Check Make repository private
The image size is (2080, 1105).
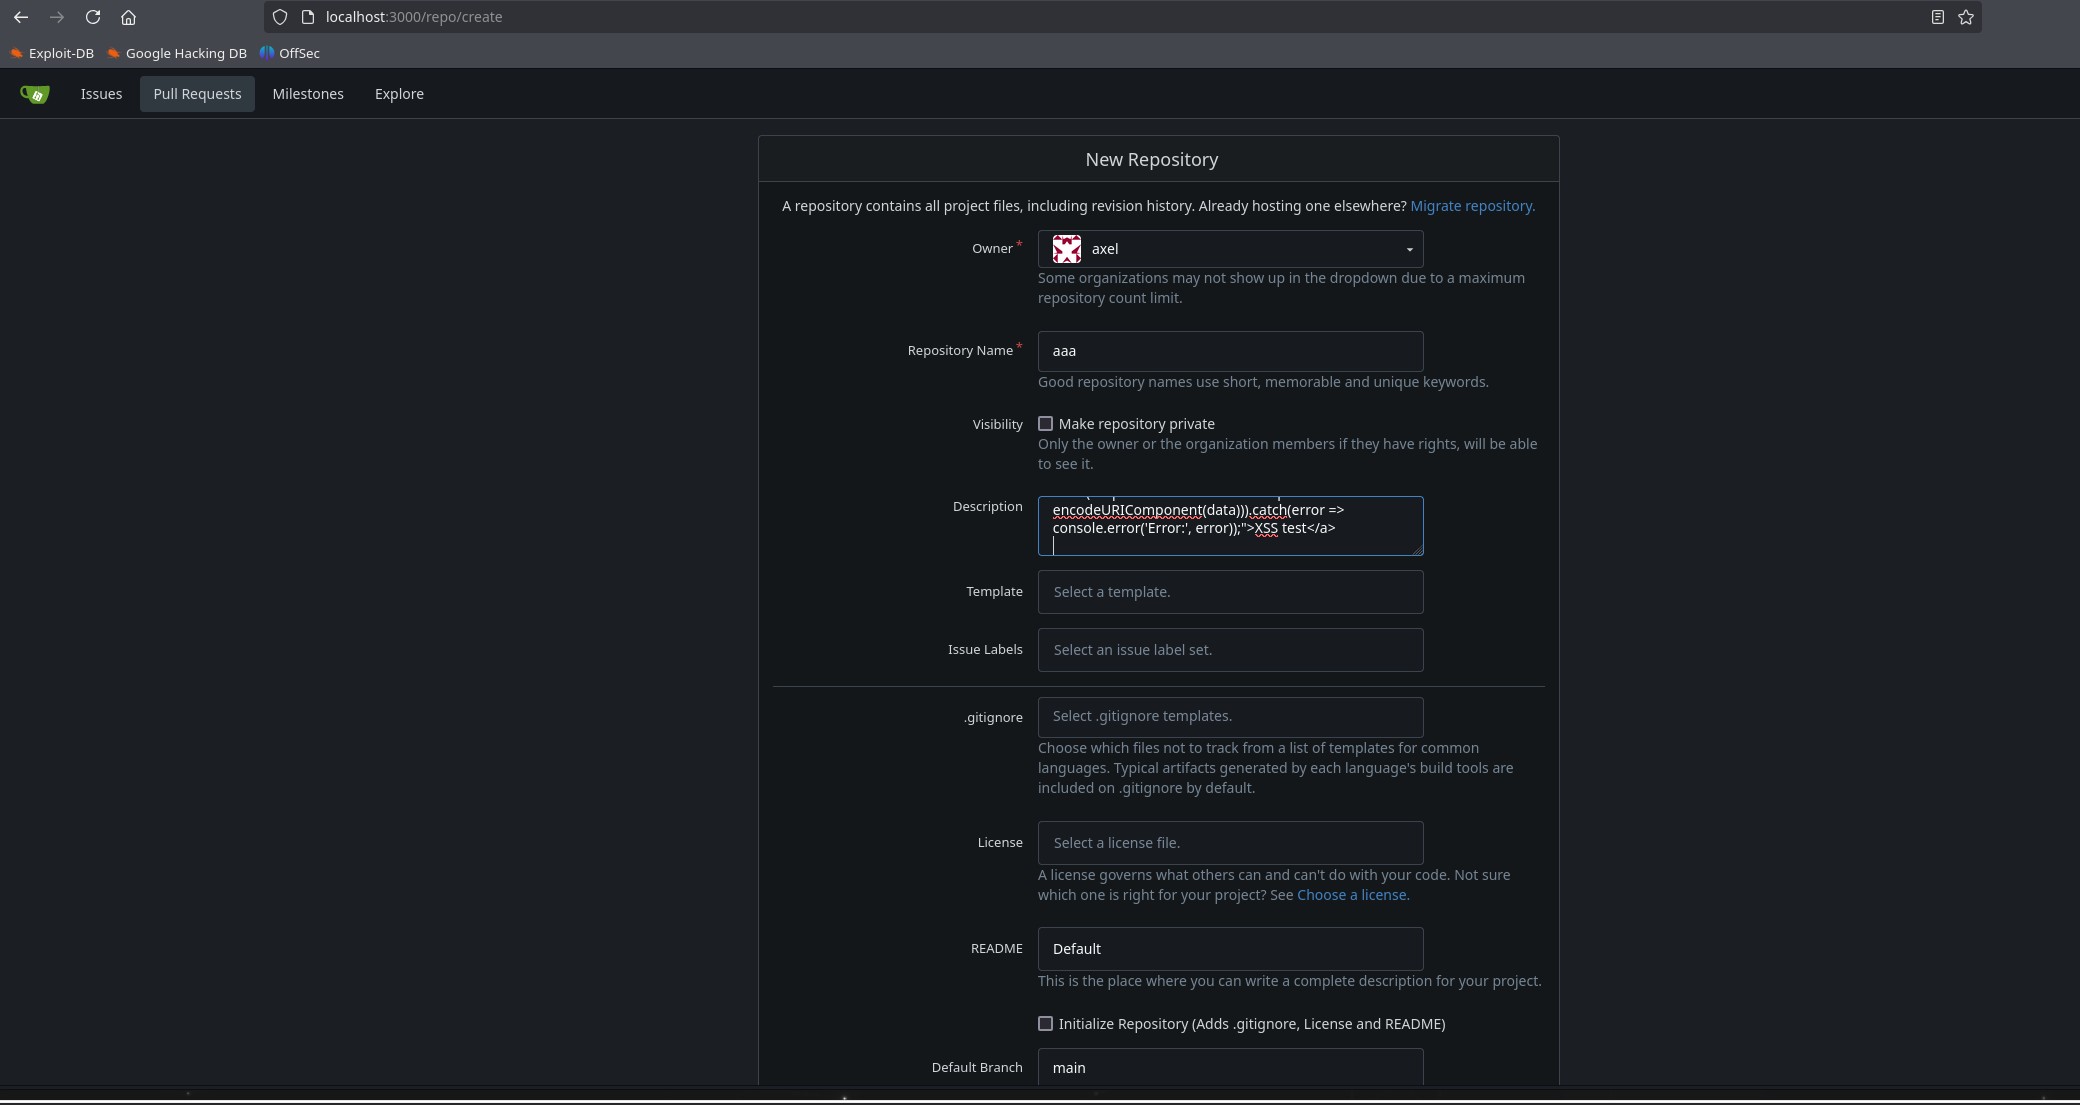point(1046,424)
